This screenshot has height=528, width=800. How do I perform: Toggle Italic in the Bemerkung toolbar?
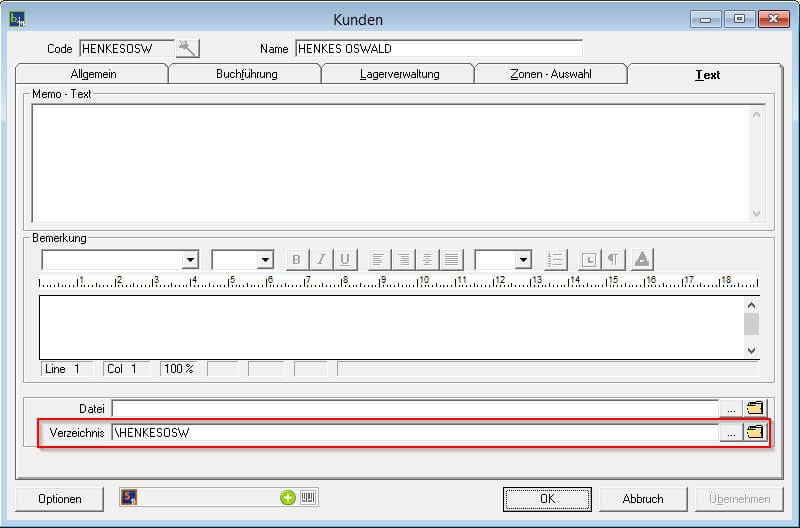pyautogui.click(x=321, y=260)
